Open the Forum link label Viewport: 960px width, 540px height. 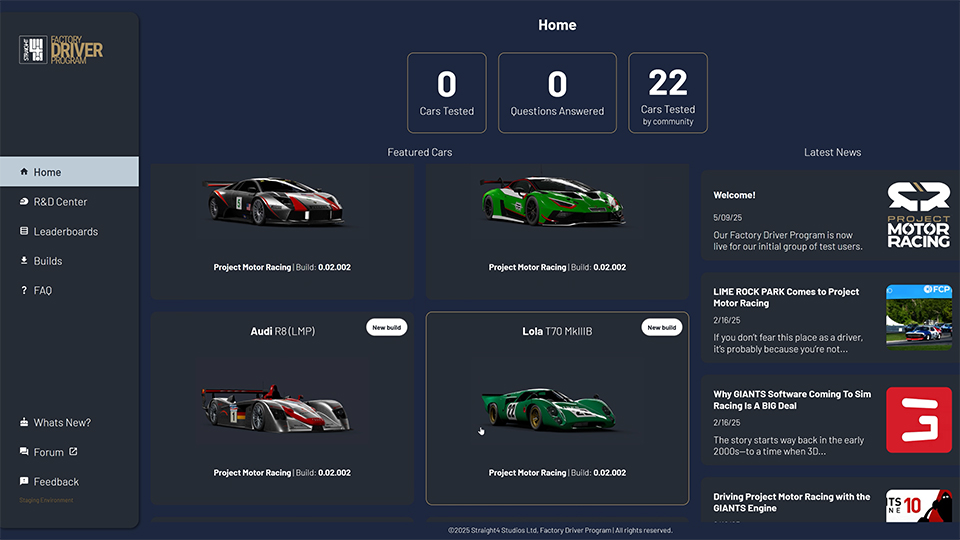[48, 452]
